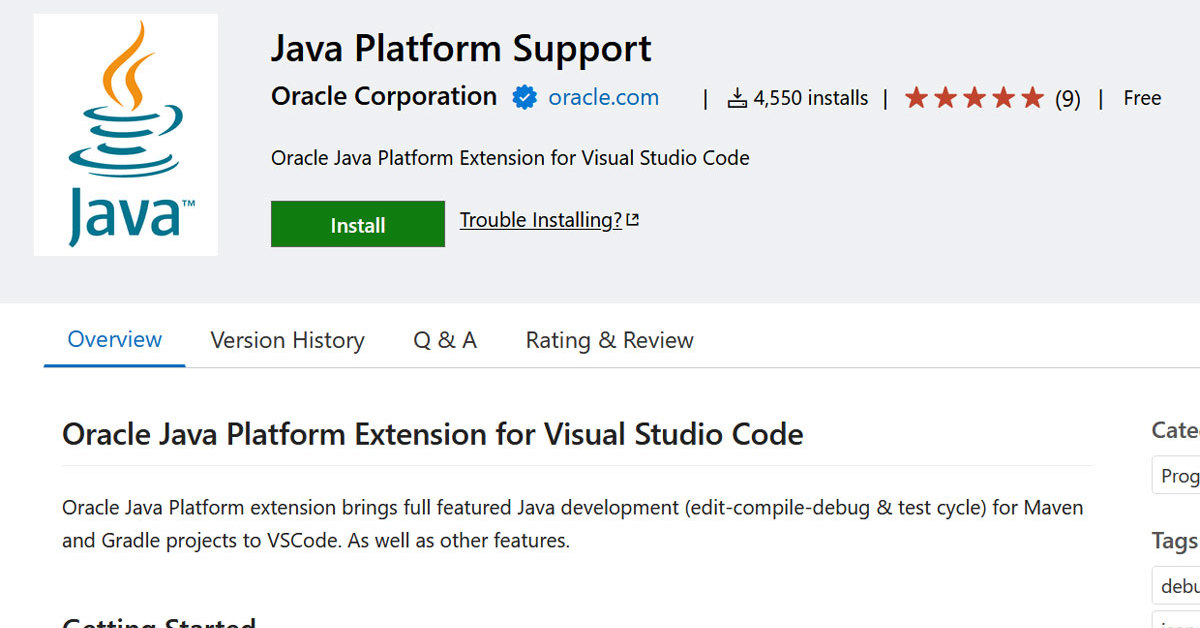This screenshot has width=1200, height=628.
Task: Switch to the Overview tab
Action: (x=114, y=340)
